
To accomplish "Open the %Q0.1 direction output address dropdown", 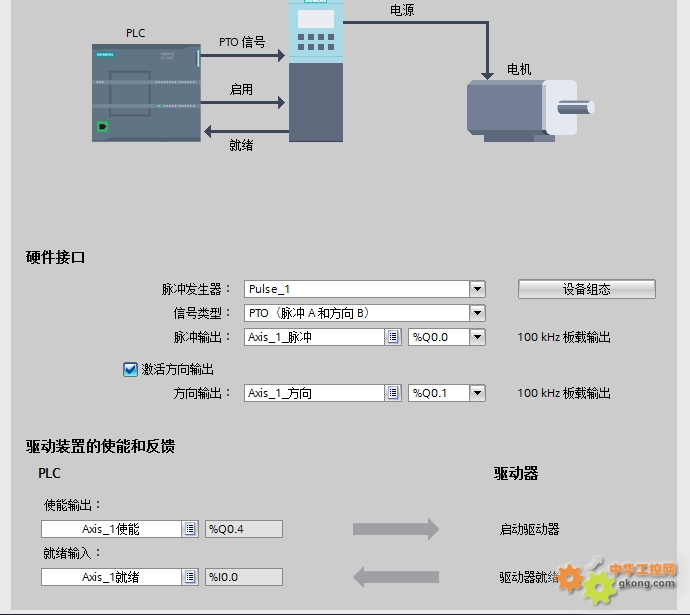I will click(477, 393).
